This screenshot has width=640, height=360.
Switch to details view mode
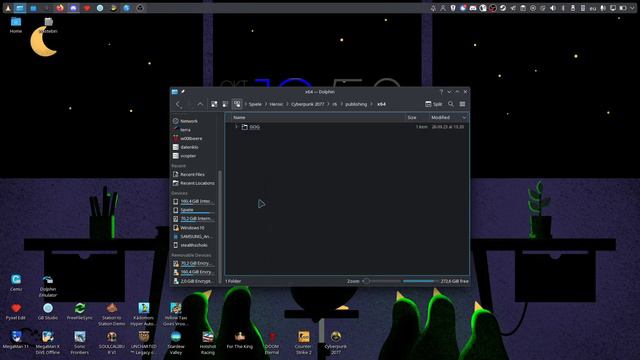pyautogui.click(x=237, y=104)
